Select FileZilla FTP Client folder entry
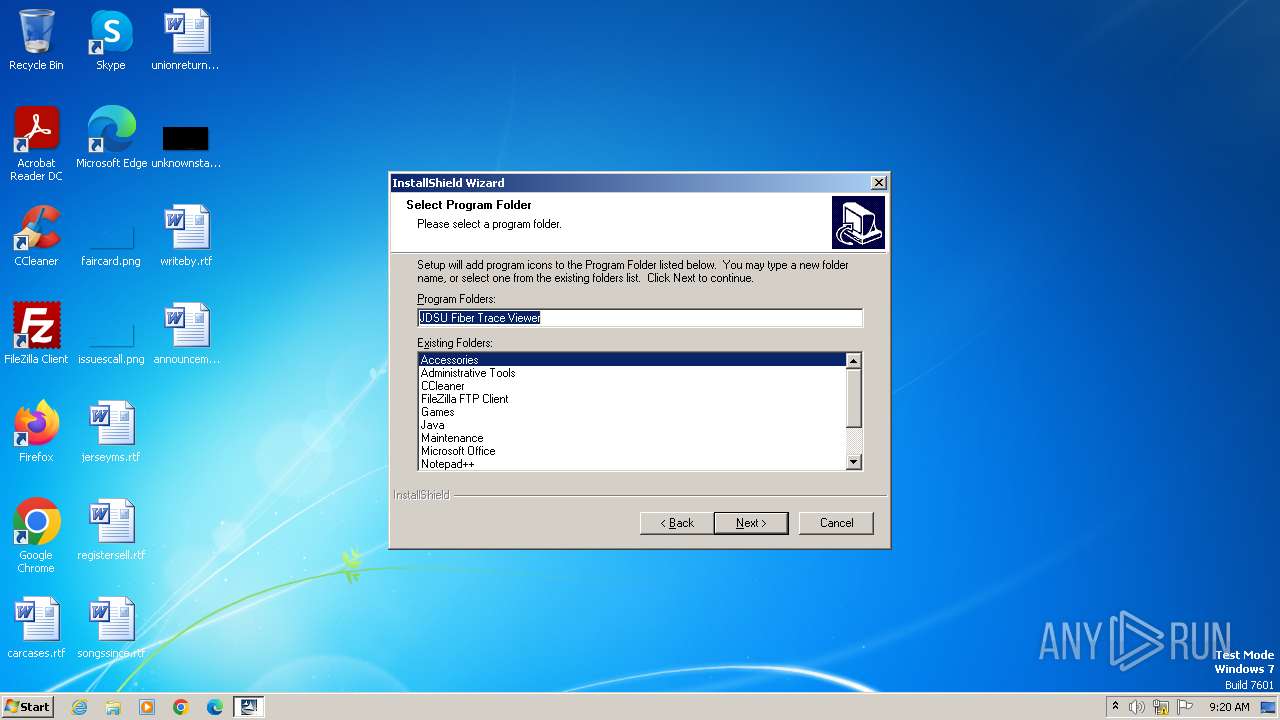Image resolution: width=1280 pixels, height=720 pixels. (x=632, y=399)
